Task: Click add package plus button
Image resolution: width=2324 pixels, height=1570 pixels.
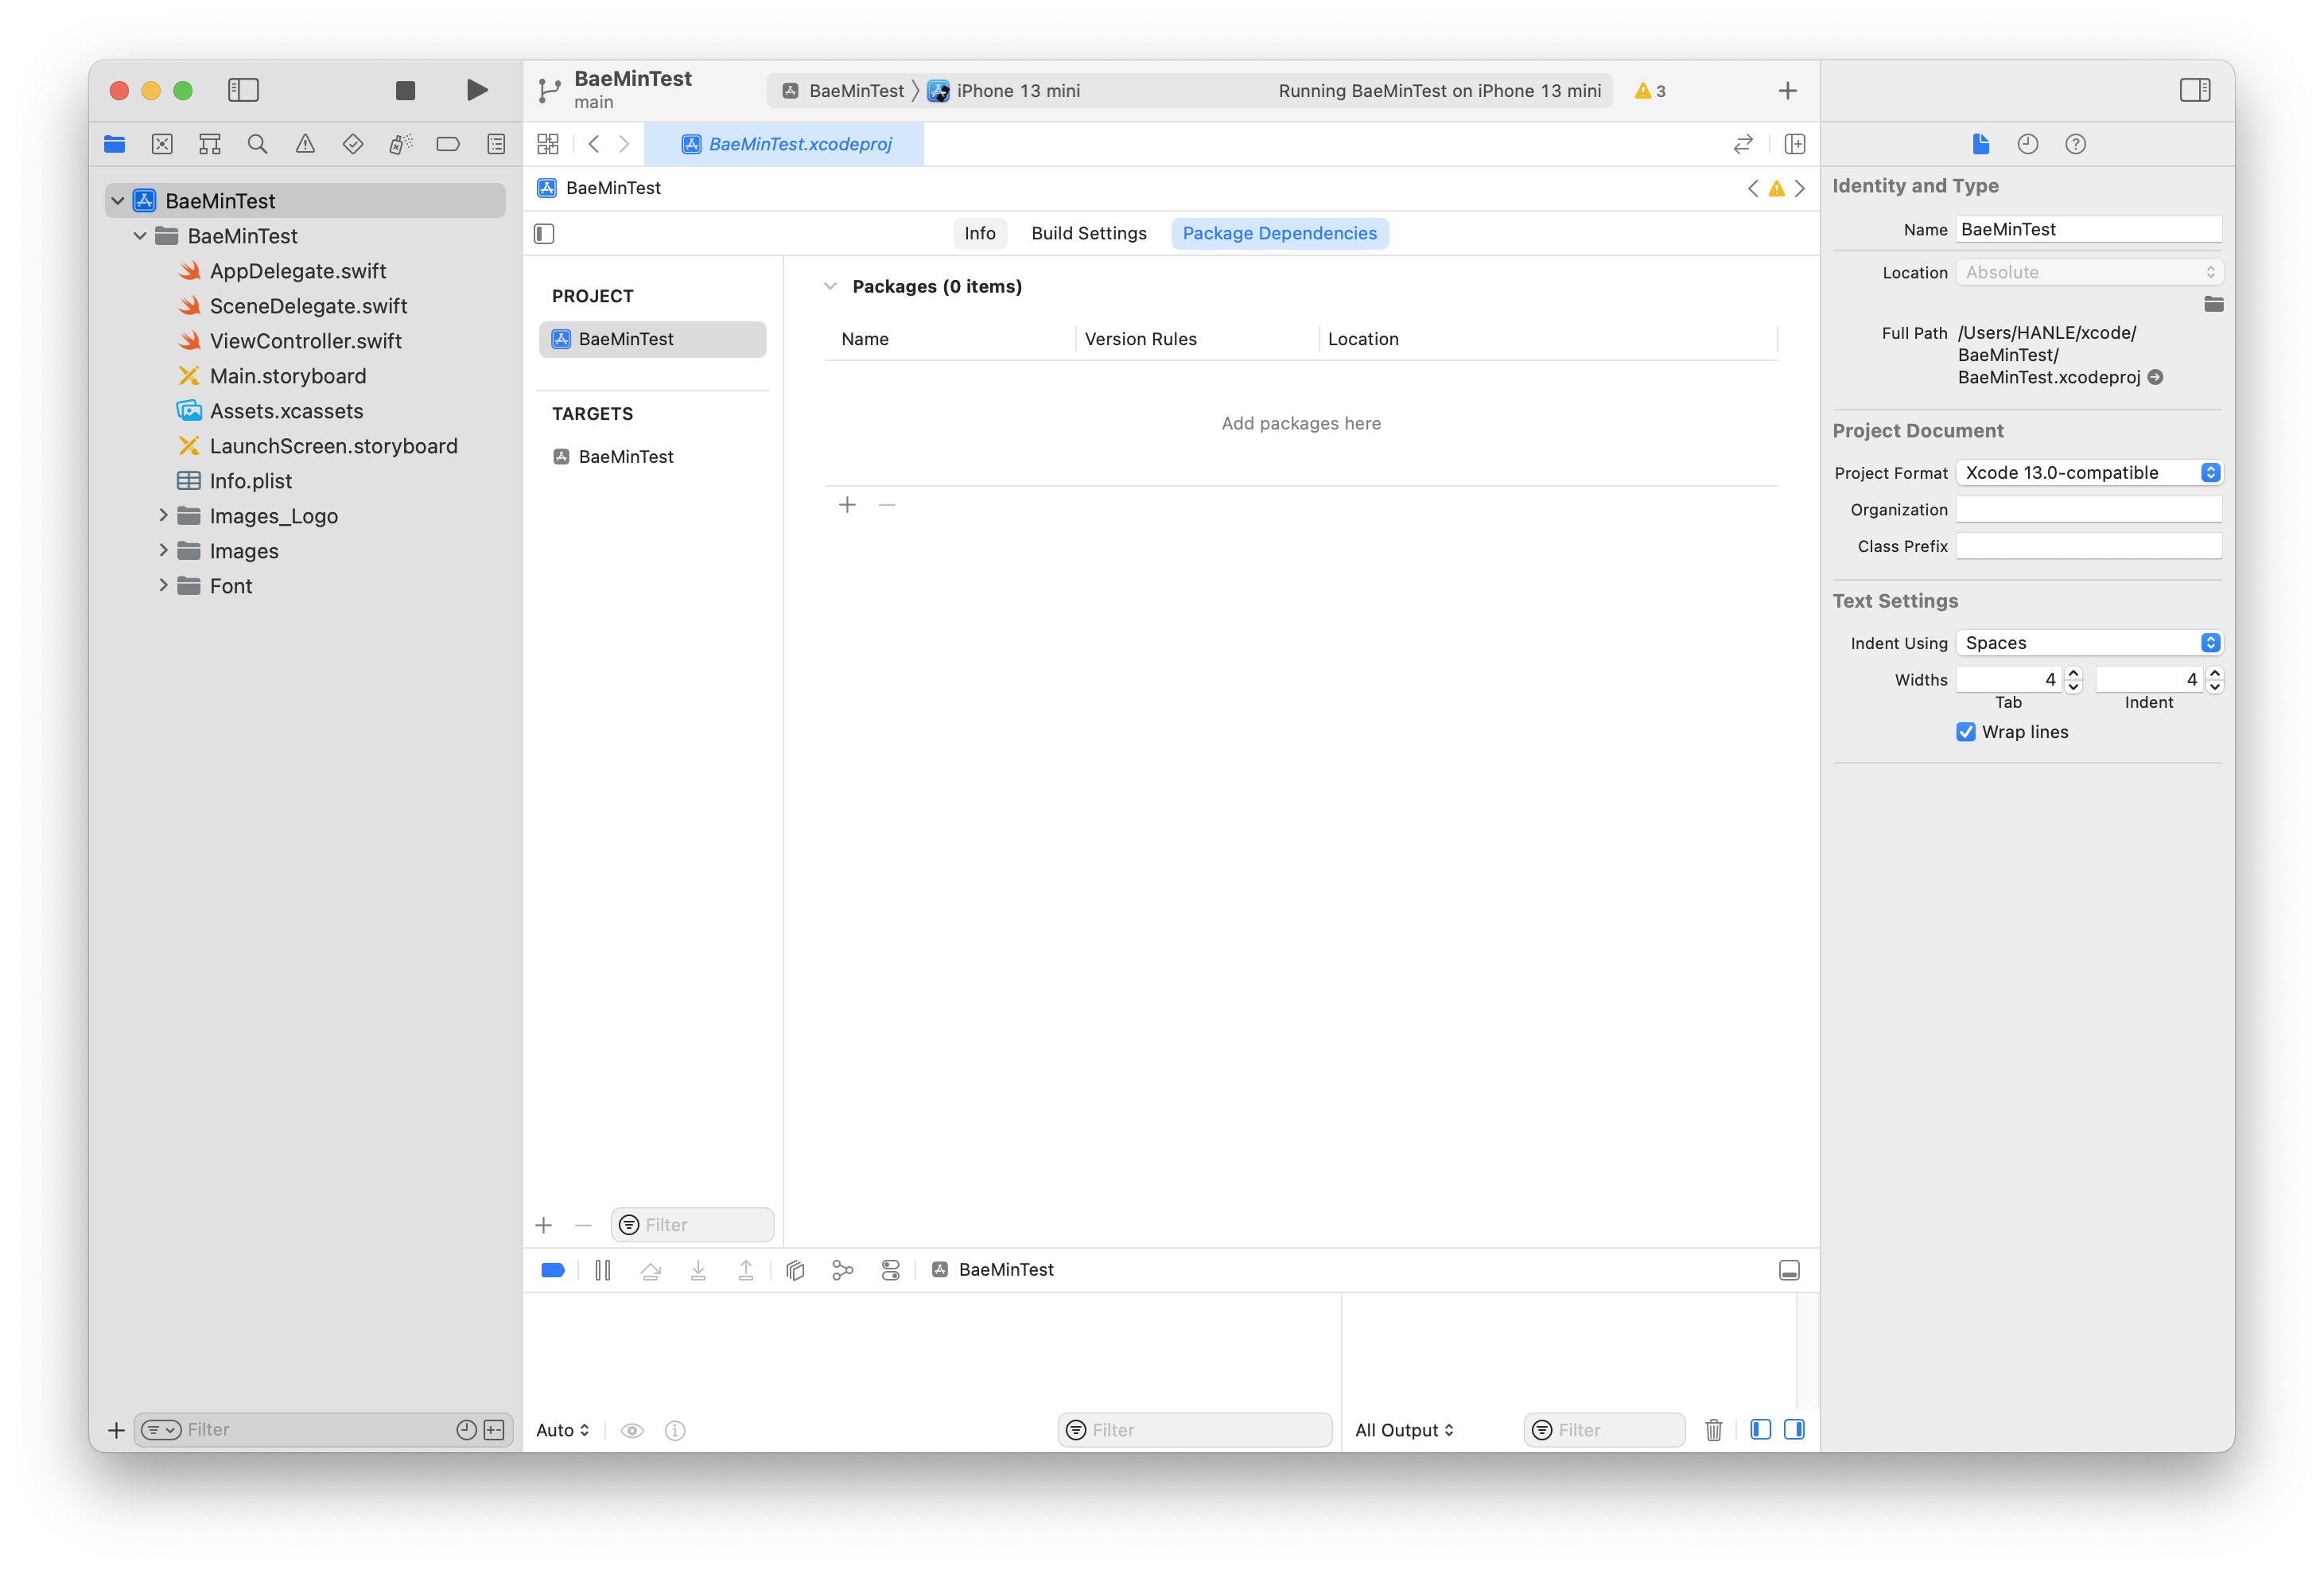Action: coord(847,505)
